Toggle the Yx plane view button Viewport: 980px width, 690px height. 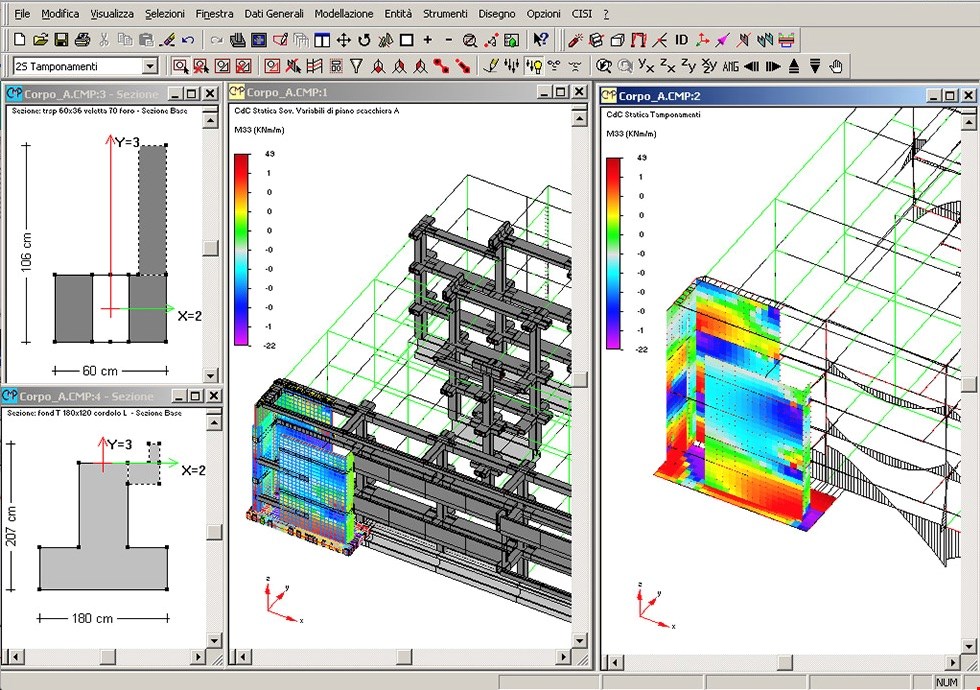[646, 66]
